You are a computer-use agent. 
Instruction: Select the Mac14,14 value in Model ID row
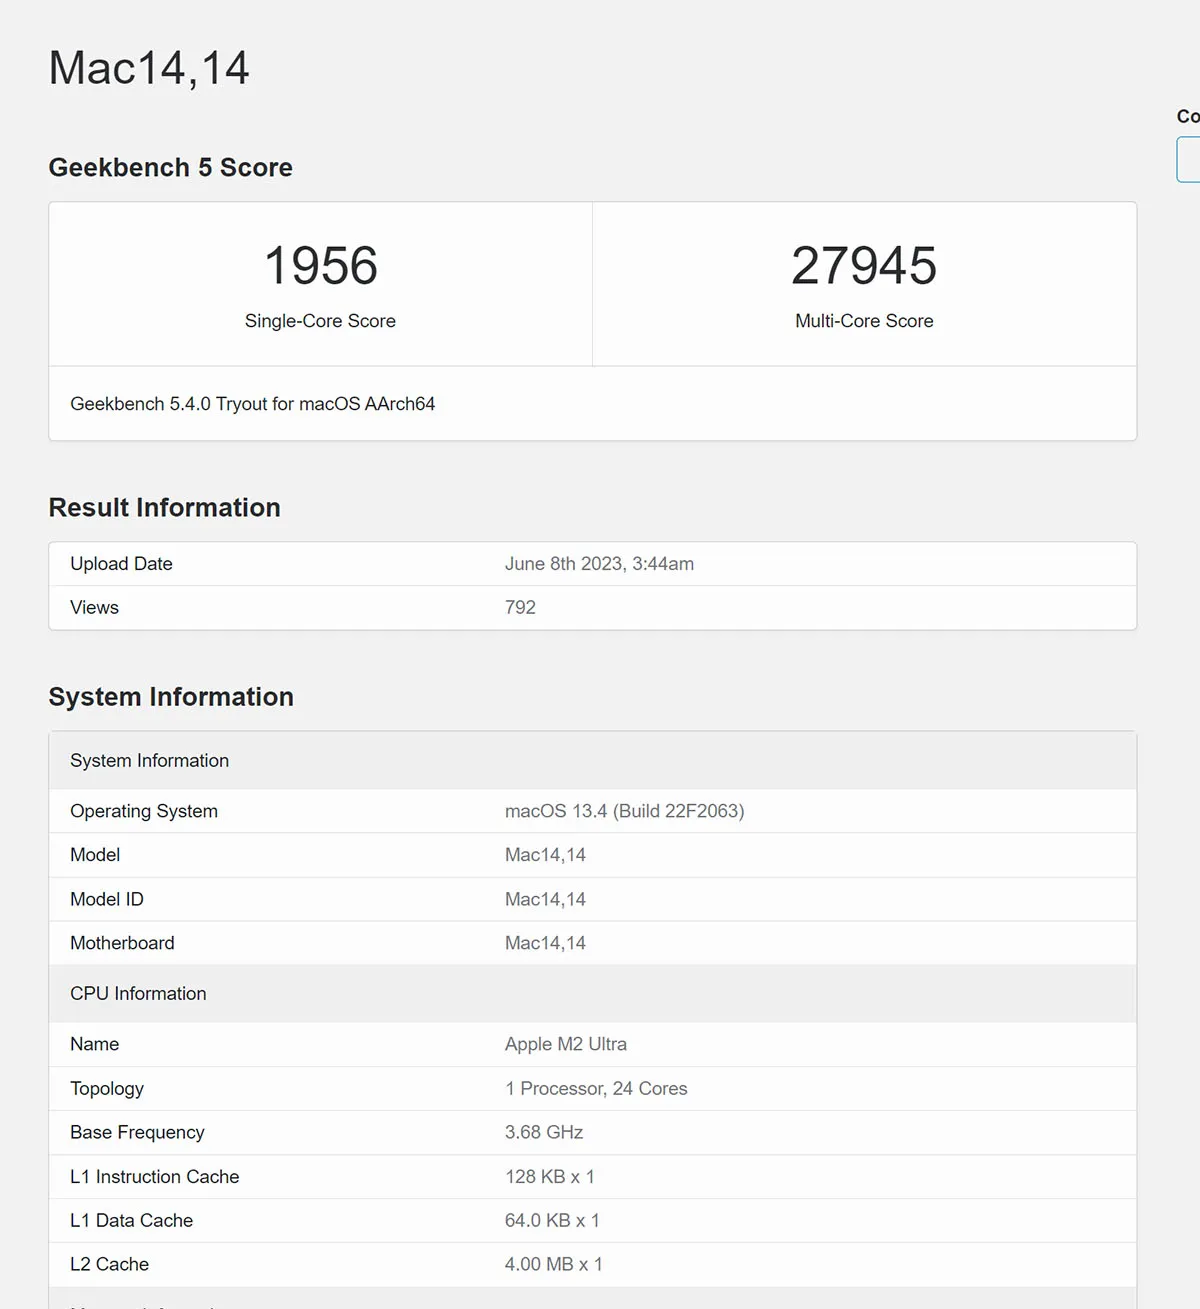pos(545,899)
